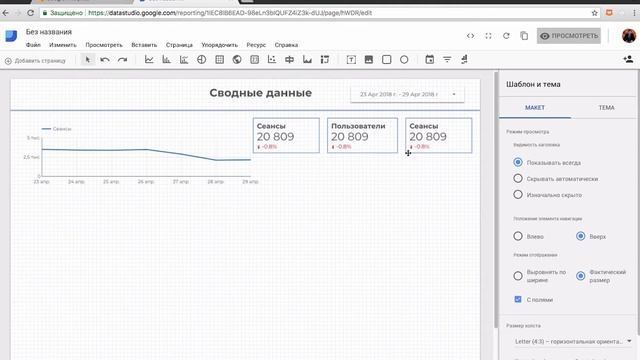The width and height of the screenshot is (640, 360).
Task: Open the Упорядочить menu
Action: click(220, 45)
